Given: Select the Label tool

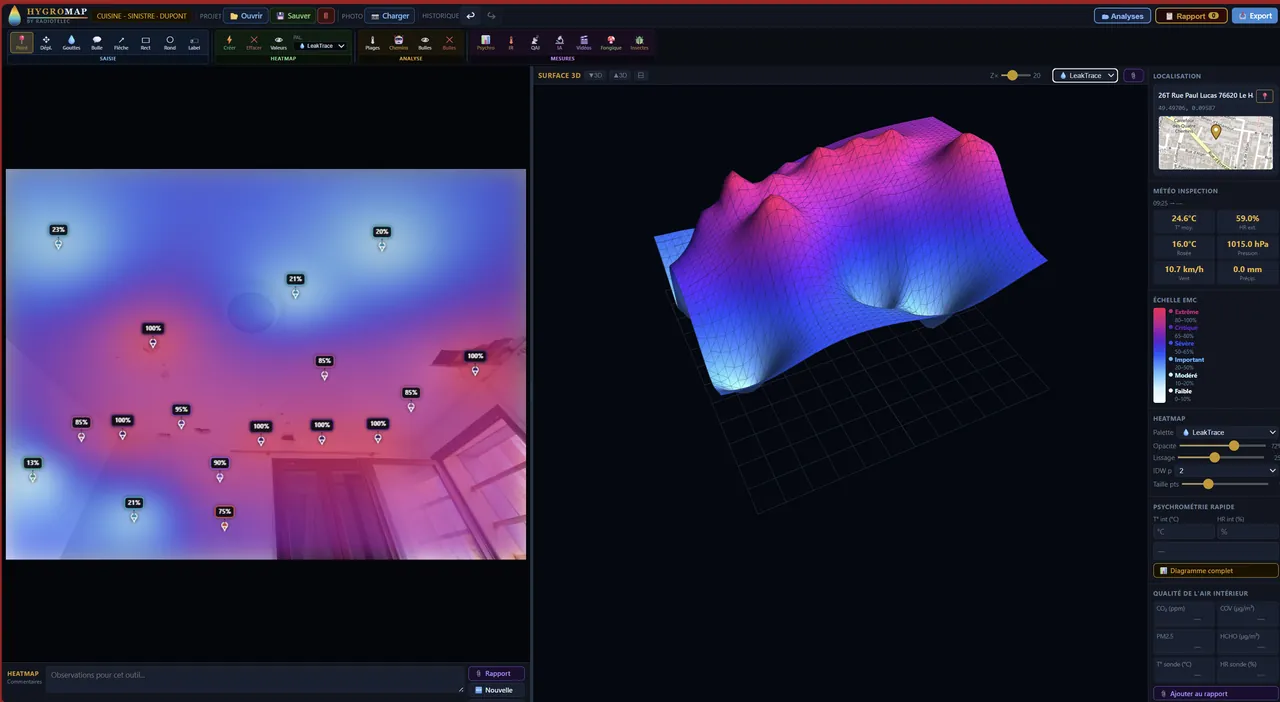Looking at the screenshot, I should tap(194, 42).
